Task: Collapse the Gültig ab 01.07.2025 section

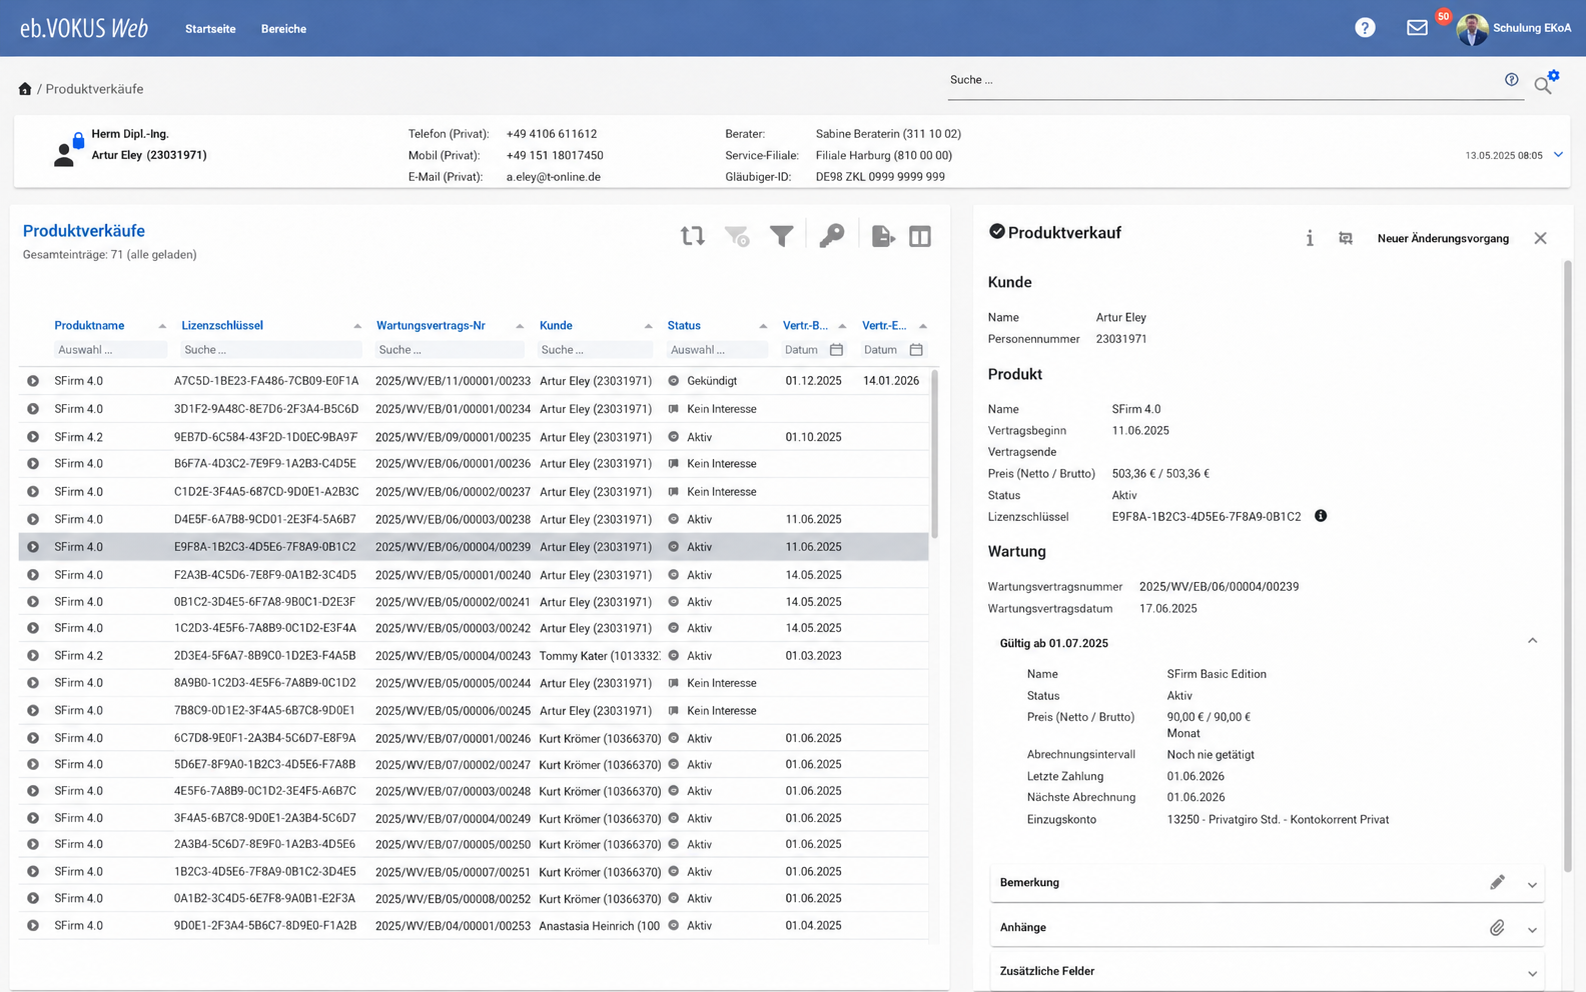Action: tap(1532, 641)
